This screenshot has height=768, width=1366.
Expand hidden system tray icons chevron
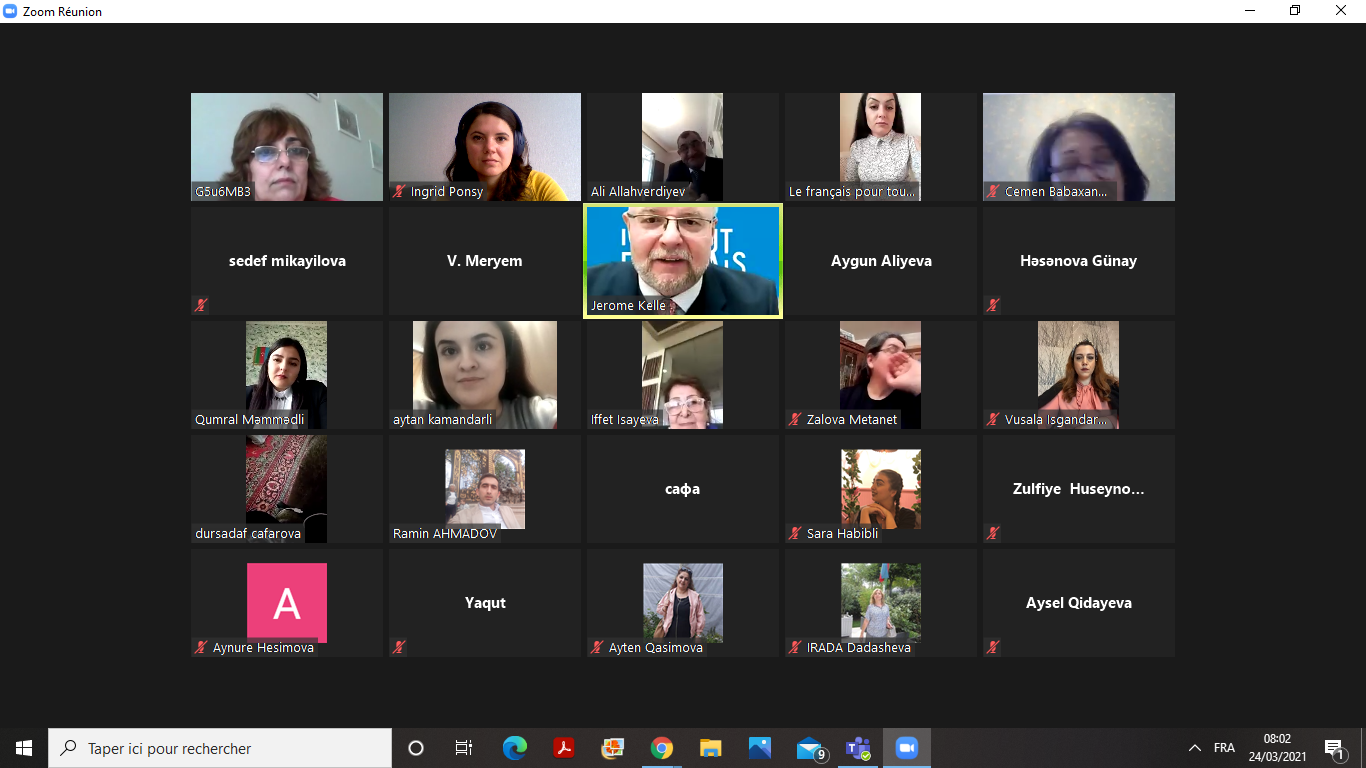coord(1194,748)
